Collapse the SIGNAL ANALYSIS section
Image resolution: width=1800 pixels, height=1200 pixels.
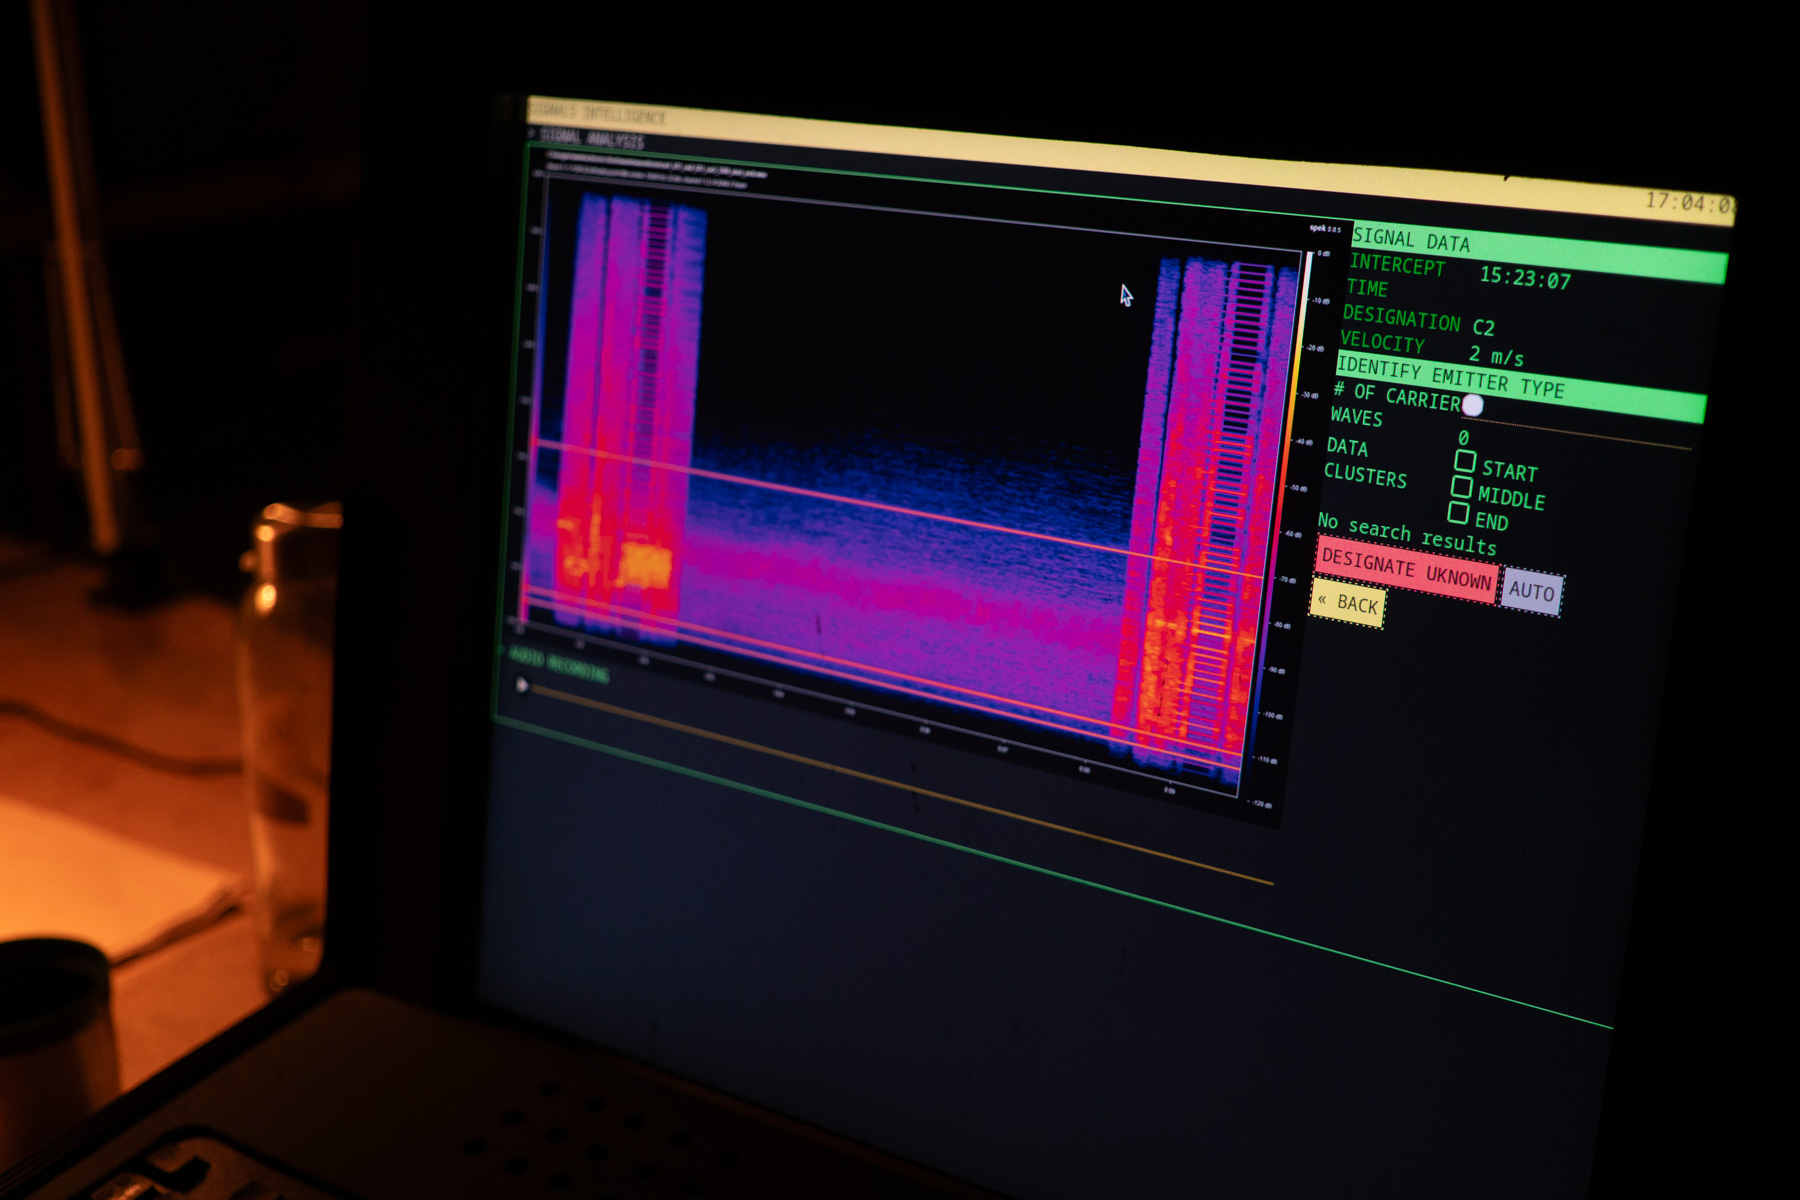(590, 138)
